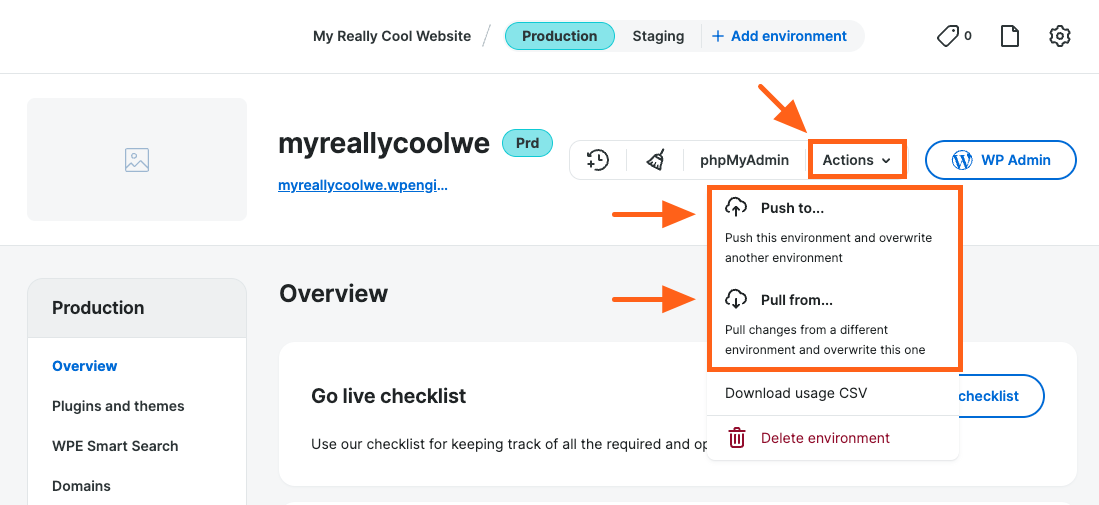Open Plugins and themes in sidebar
The image size is (1099, 505).
[118, 406]
